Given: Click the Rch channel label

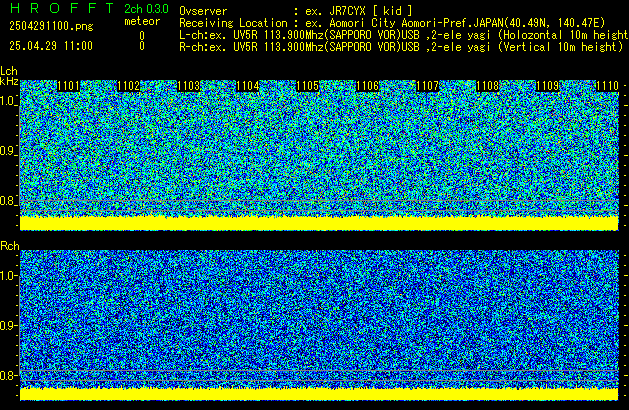Looking at the screenshot, I should pyautogui.click(x=10, y=246).
